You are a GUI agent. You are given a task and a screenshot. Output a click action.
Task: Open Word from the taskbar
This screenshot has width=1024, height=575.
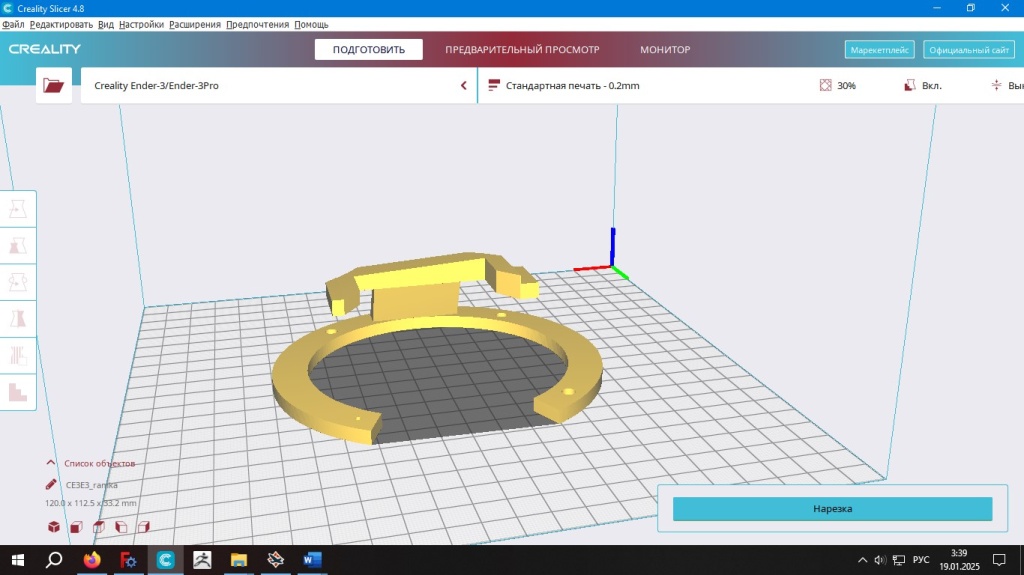pos(312,560)
